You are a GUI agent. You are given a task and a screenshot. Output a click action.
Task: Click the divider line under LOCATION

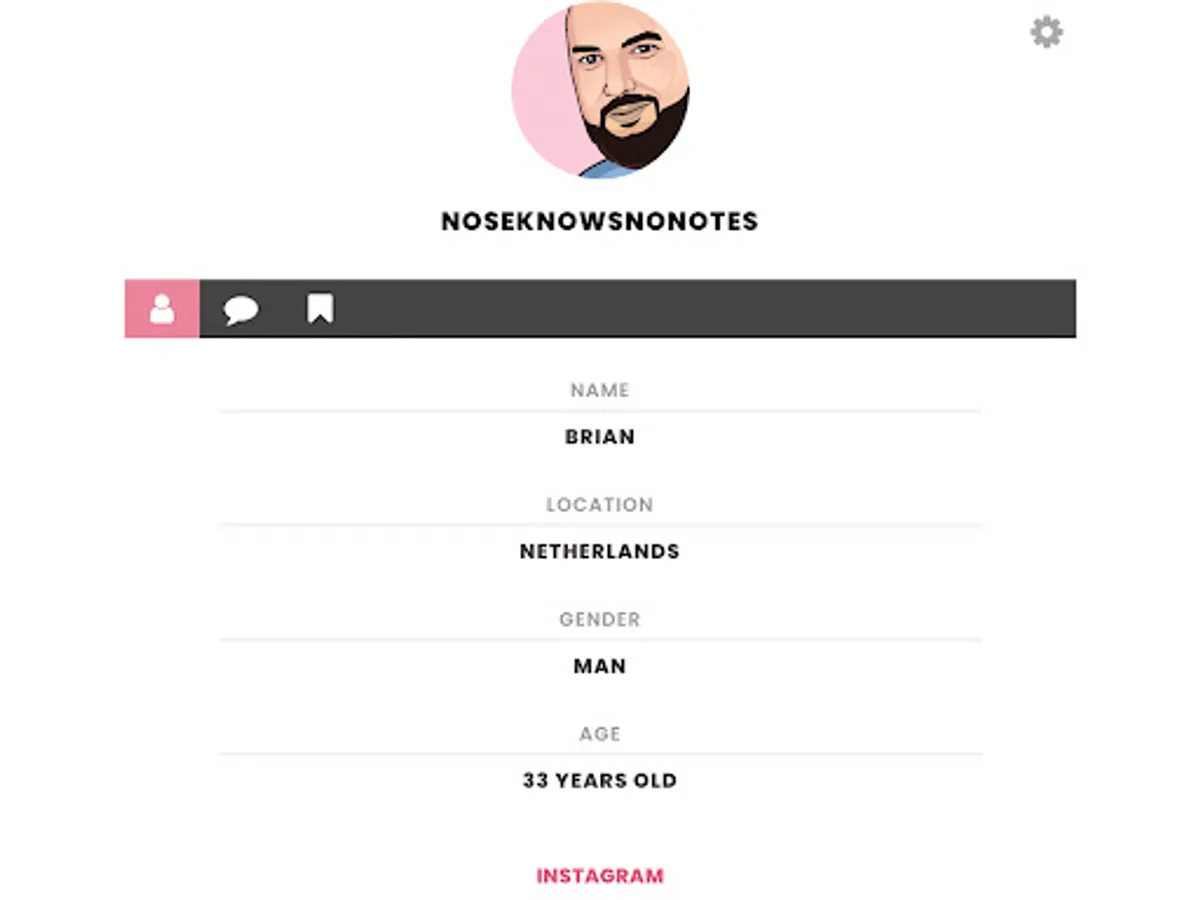pos(600,525)
